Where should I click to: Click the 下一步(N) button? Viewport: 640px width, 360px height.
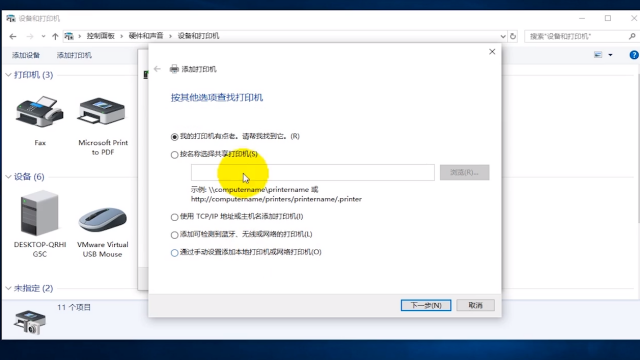point(426,305)
